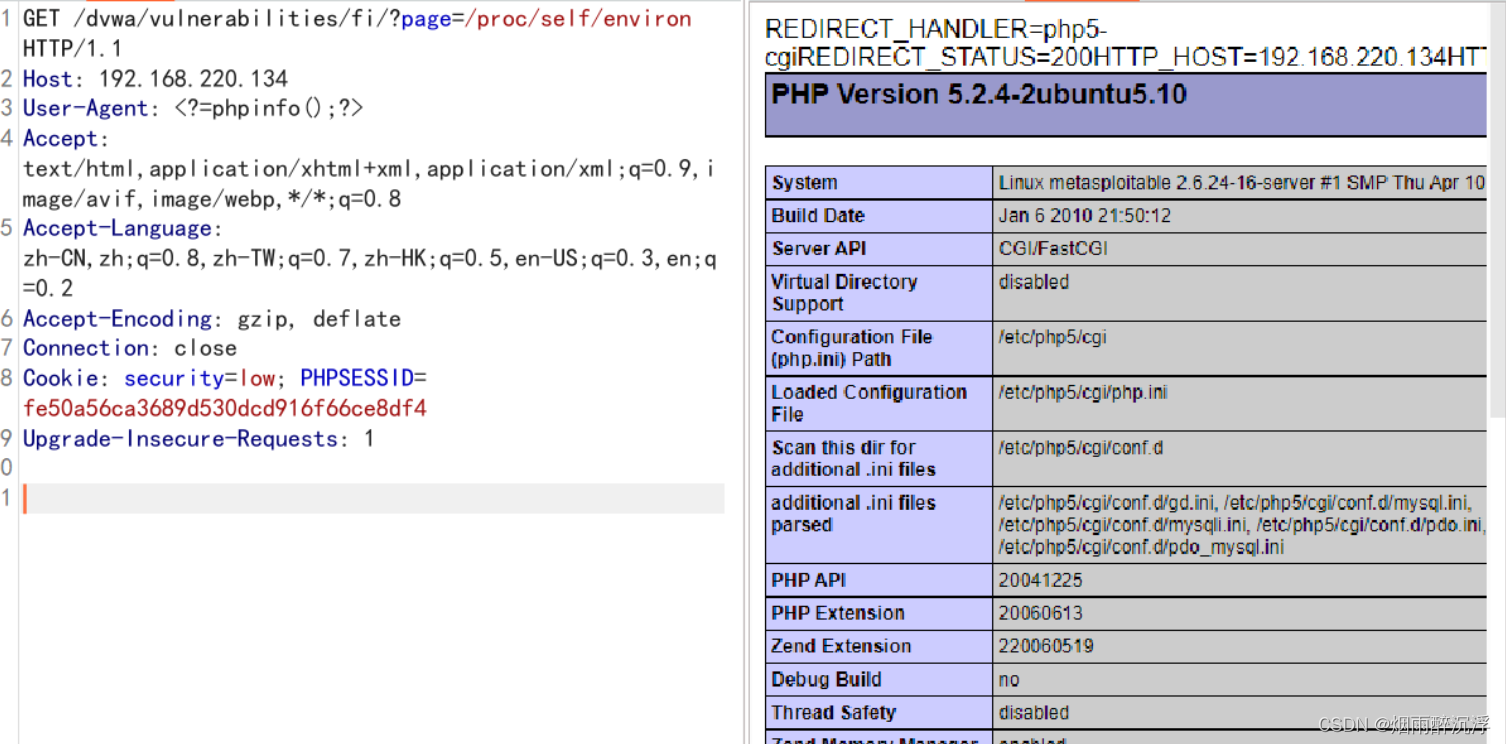Screen dimensions: 1506x744
Task: Click the Connection: close header
Action: click(130, 348)
